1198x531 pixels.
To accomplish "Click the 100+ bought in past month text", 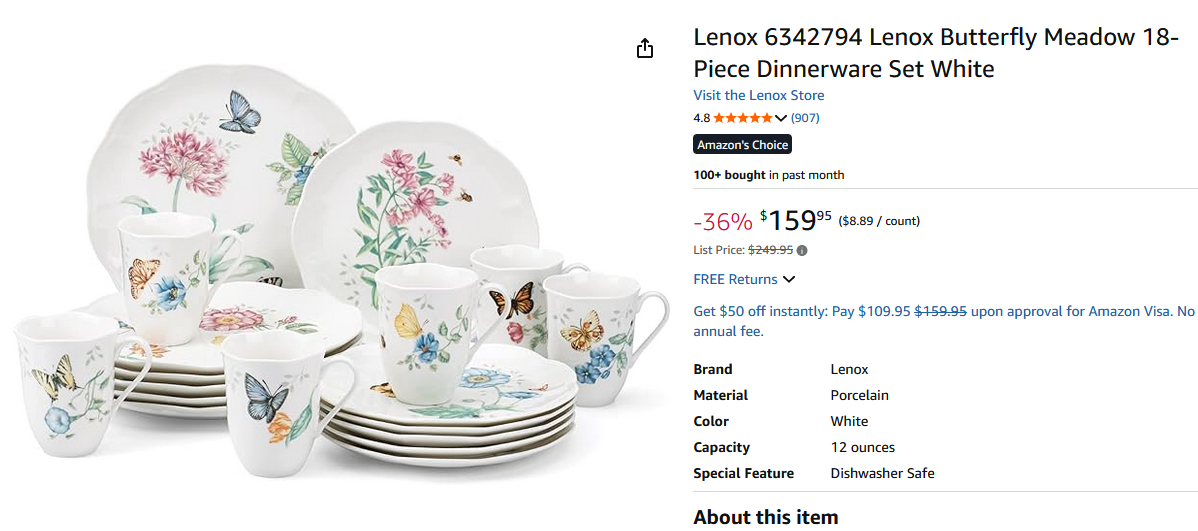I will click(768, 175).
